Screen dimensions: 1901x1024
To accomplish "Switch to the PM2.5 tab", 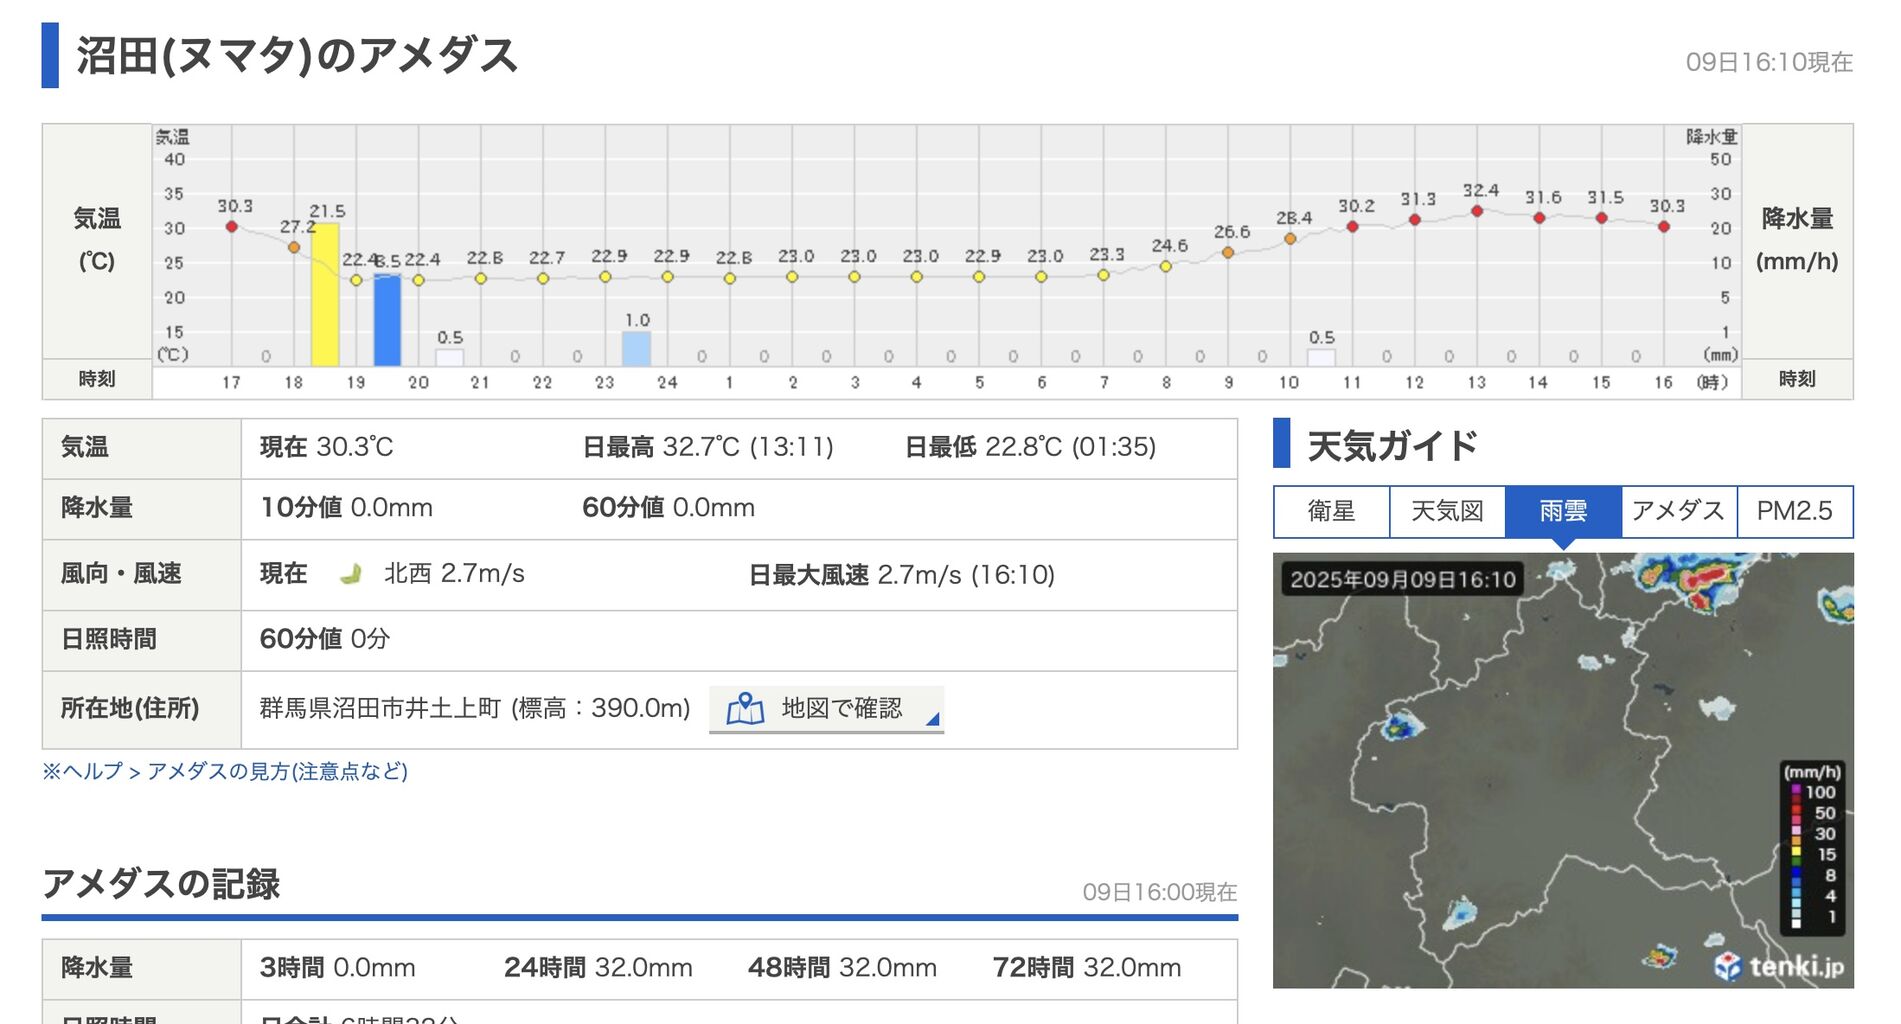I will click(x=1795, y=511).
